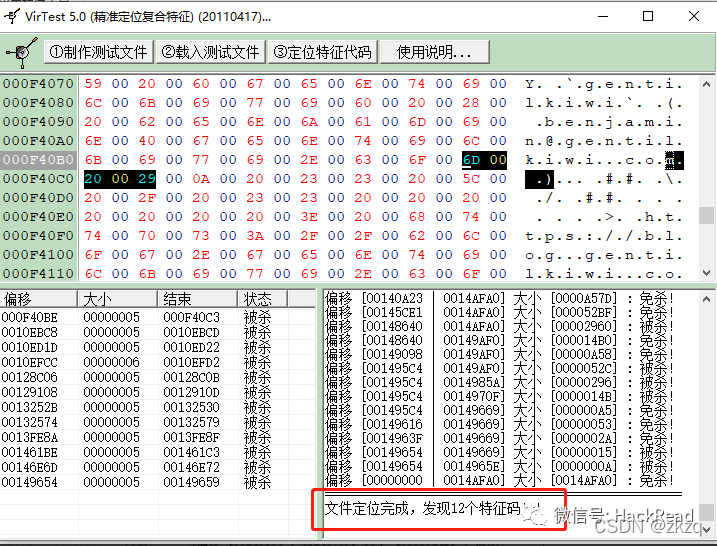The width and height of the screenshot is (717, 546).
Task: Click log line with offset [00149616
Action: (x=499, y=424)
